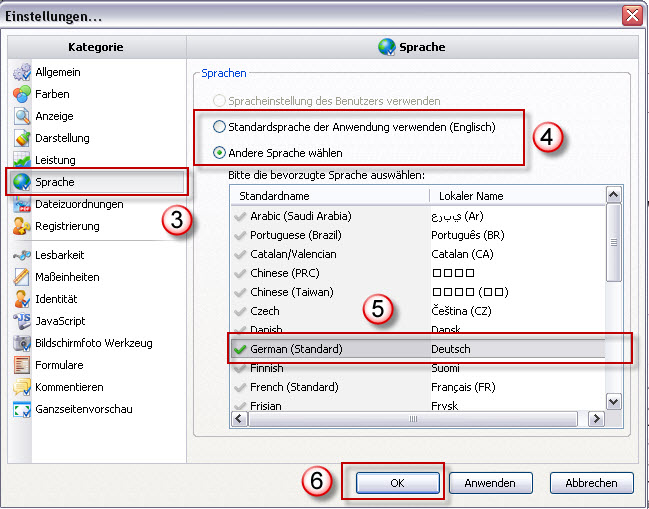
Task: Click the horizontal scroll left arrow
Action: point(239,419)
